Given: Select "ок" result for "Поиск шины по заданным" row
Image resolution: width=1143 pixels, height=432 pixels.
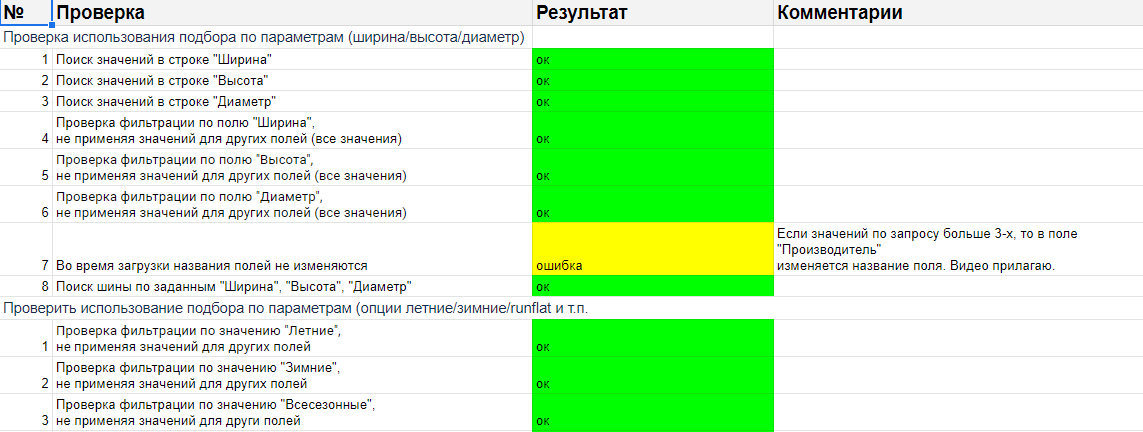Looking at the screenshot, I should coord(652,286).
